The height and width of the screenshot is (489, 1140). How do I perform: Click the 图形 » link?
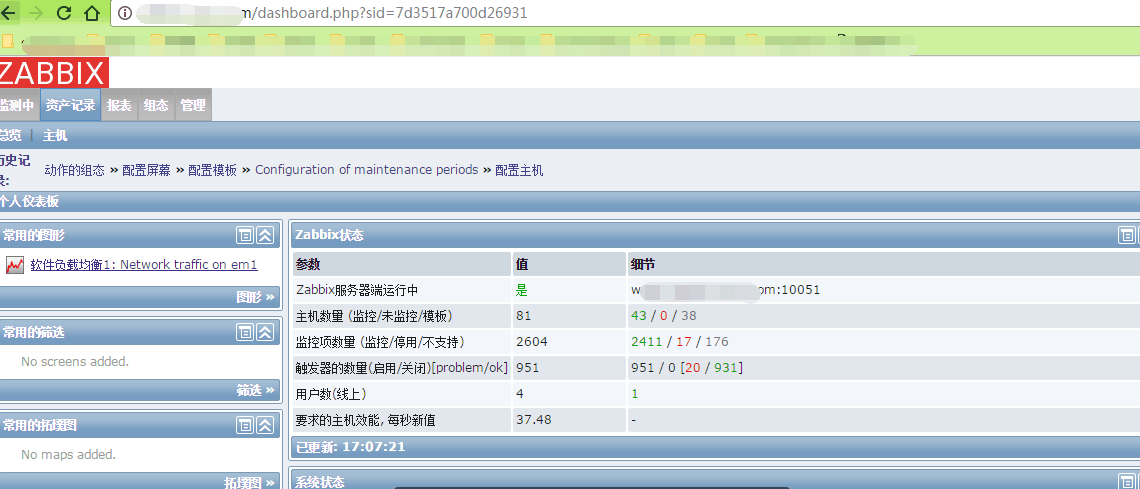tap(255, 297)
